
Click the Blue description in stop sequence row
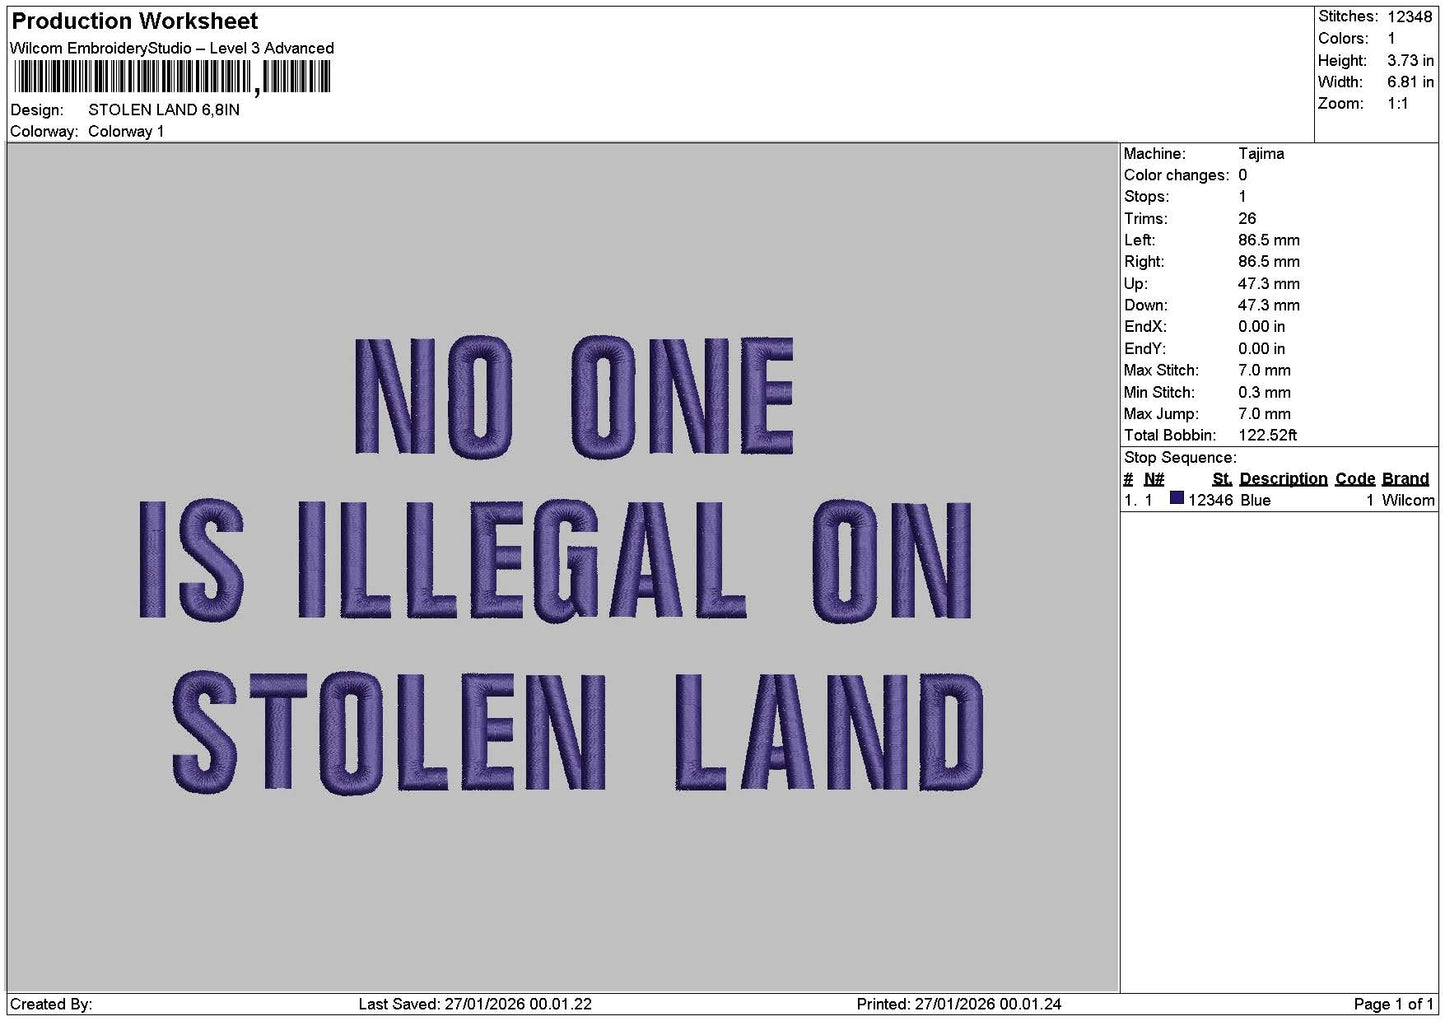click(x=1255, y=500)
